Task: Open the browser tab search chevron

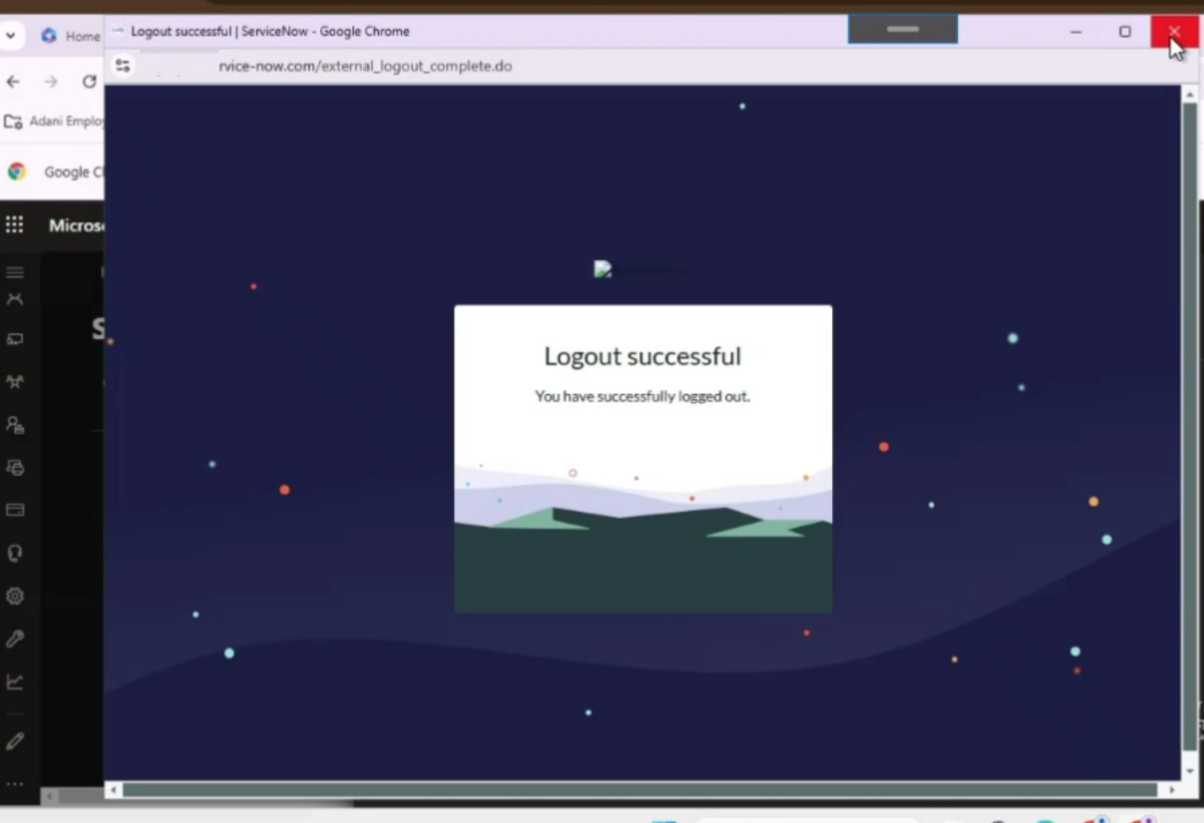Action: click(11, 35)
